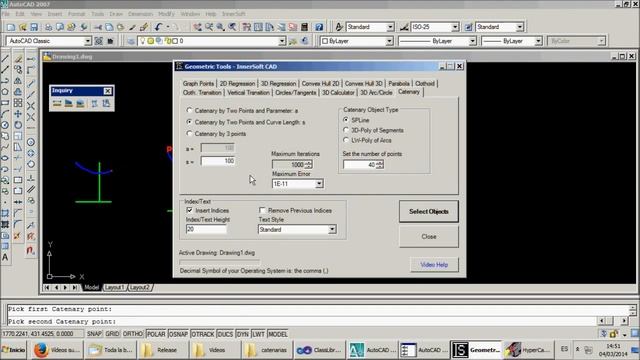
Task: Click the Cut scissors icon
Action: (98, 27)
